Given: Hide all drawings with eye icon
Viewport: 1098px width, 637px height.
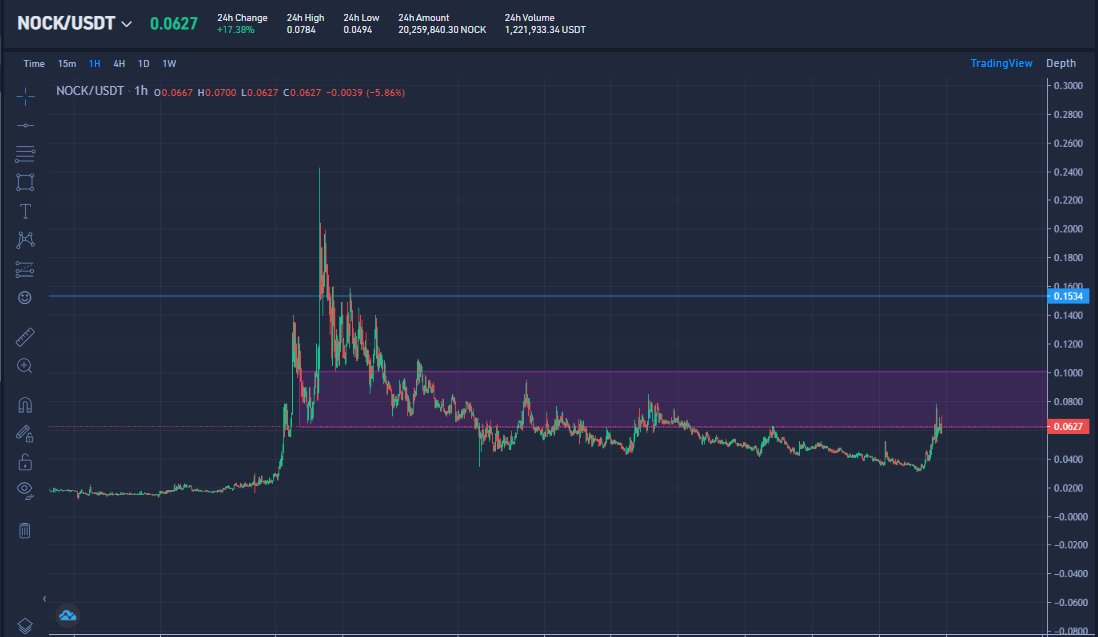Looking at the screenshot, I should tap(25, 491).
